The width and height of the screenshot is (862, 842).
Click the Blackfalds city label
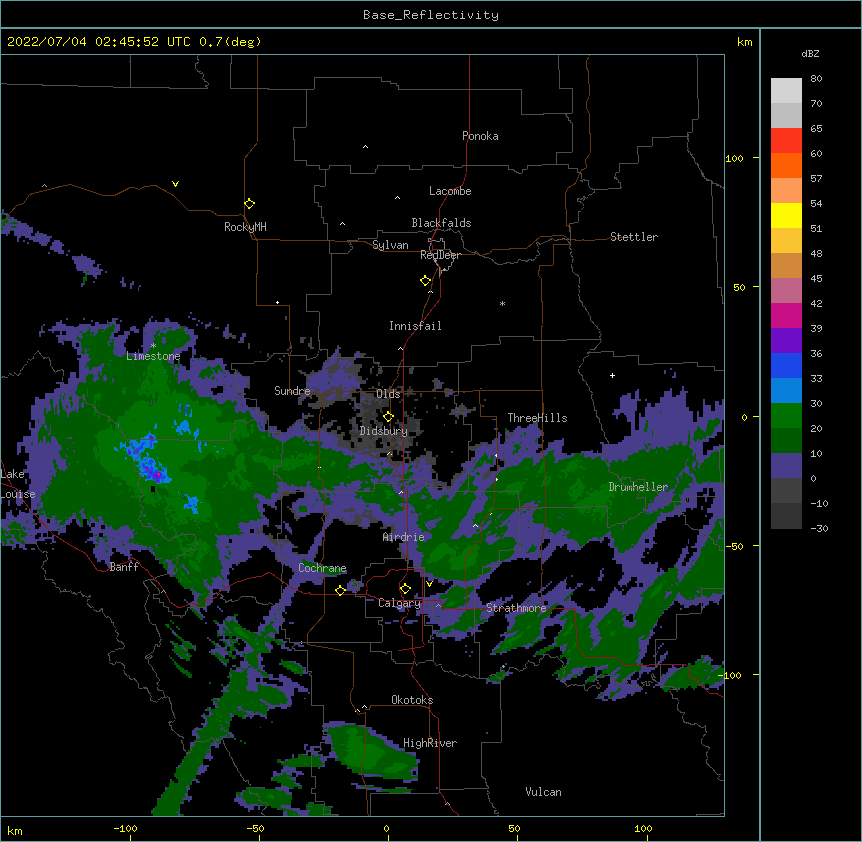pyautogui.click(x=441, y=223)
